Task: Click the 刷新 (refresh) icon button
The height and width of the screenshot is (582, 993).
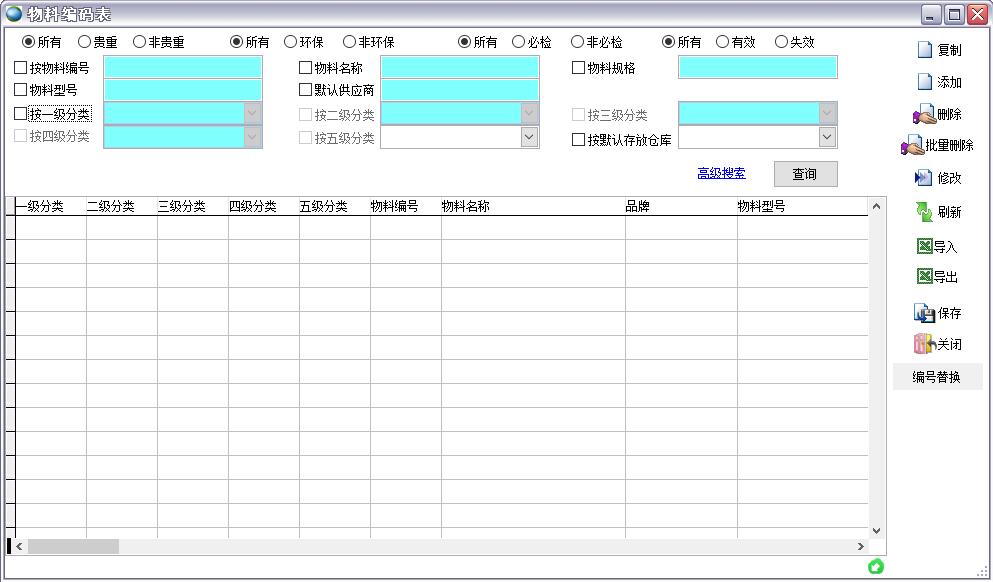Action: (x=924, y=212)
